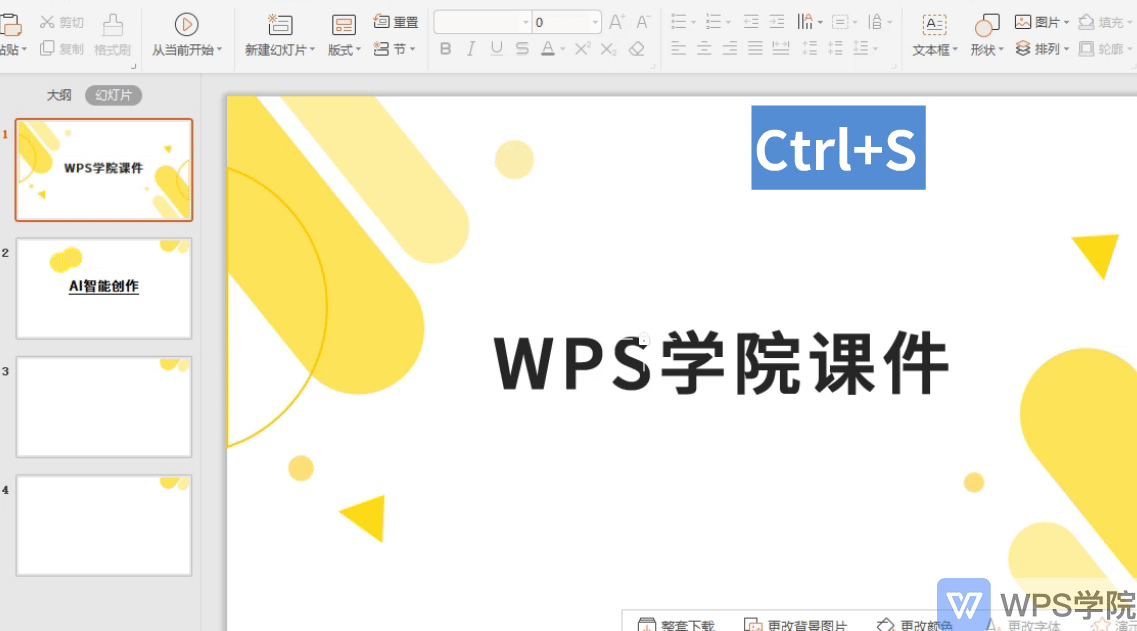Open the paragraph dialog launcher corner
Viewport: 1137px width, 631px height.
[x=894, y=66]
